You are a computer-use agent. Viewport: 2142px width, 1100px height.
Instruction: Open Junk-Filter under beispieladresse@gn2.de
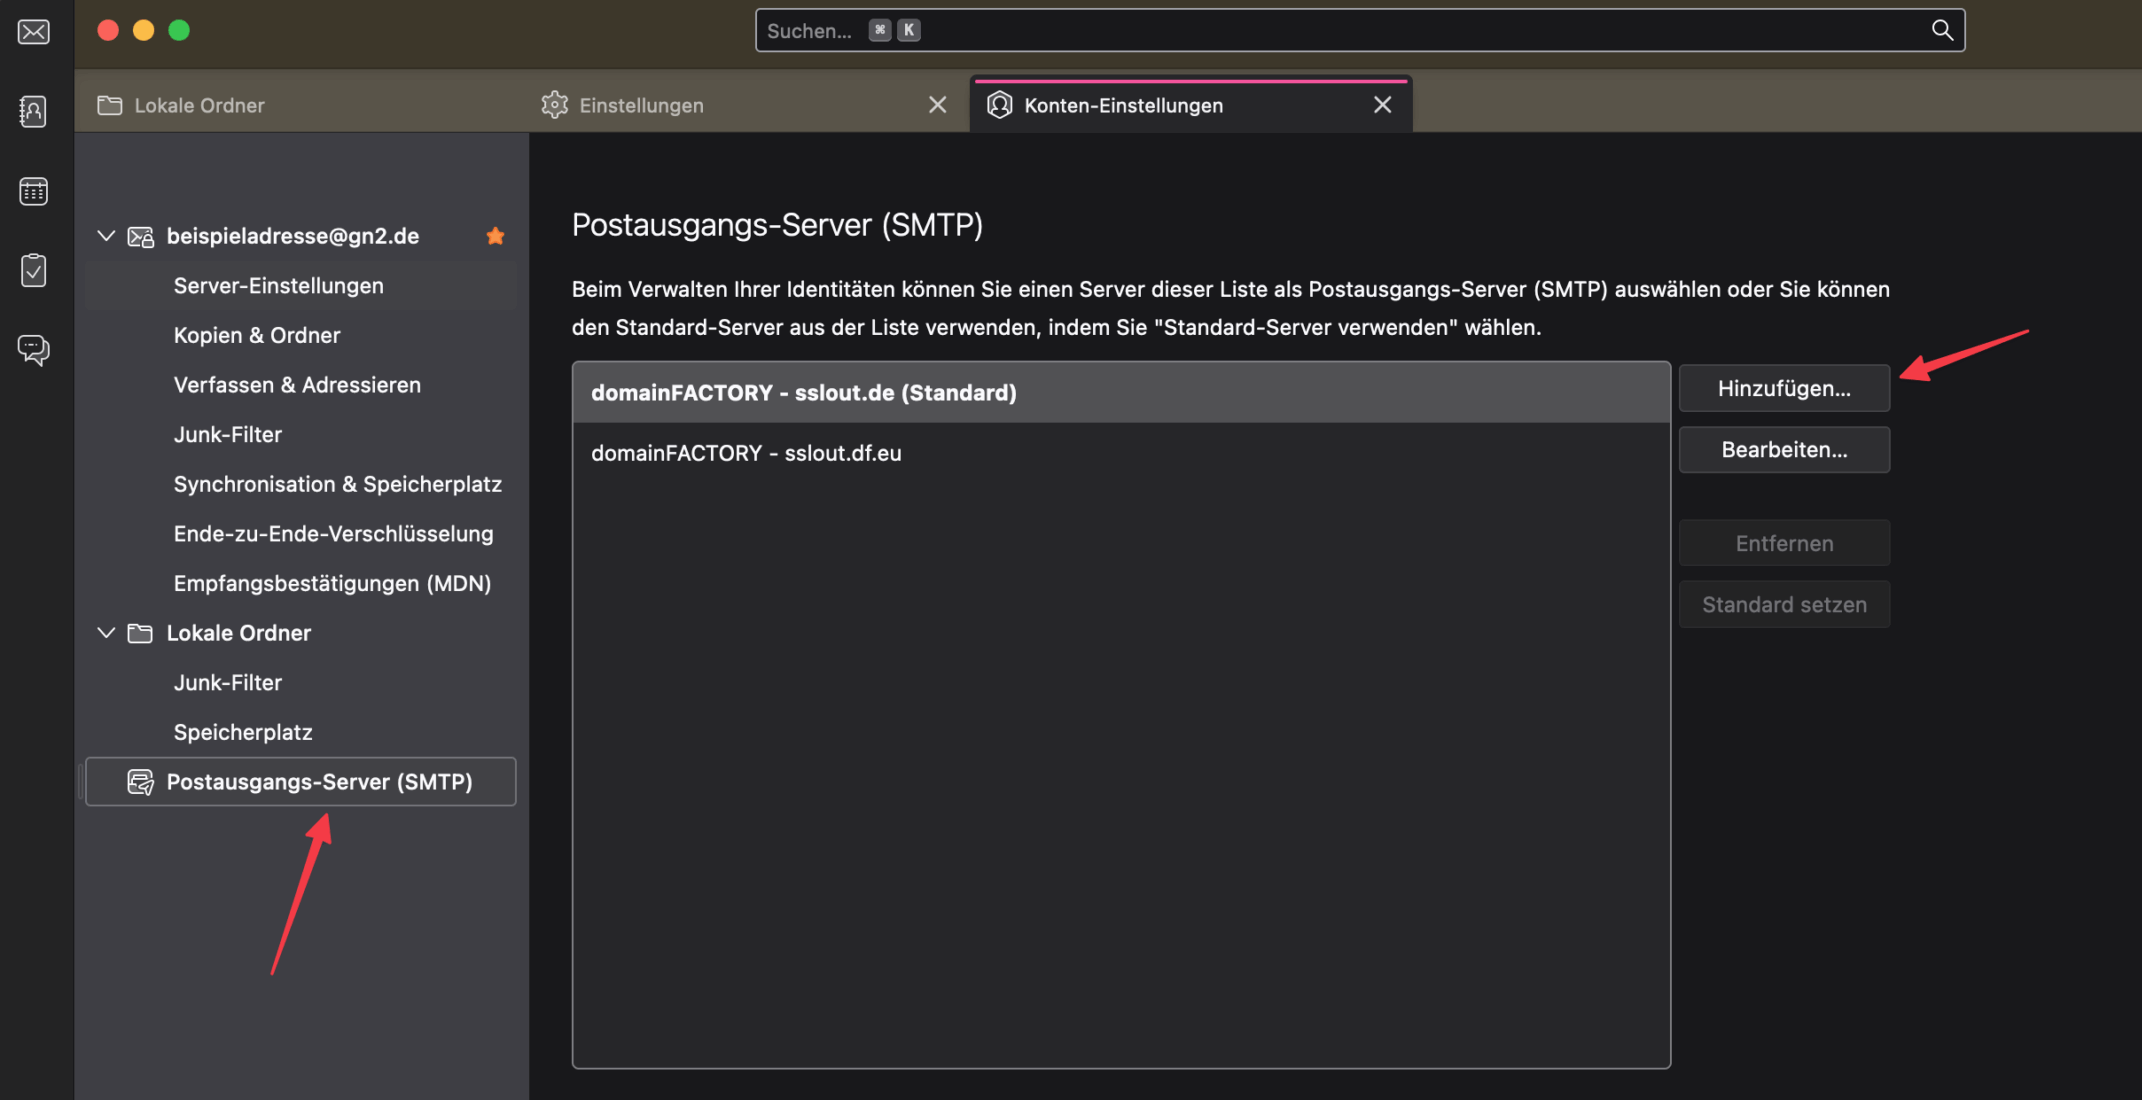pos(301,435)
